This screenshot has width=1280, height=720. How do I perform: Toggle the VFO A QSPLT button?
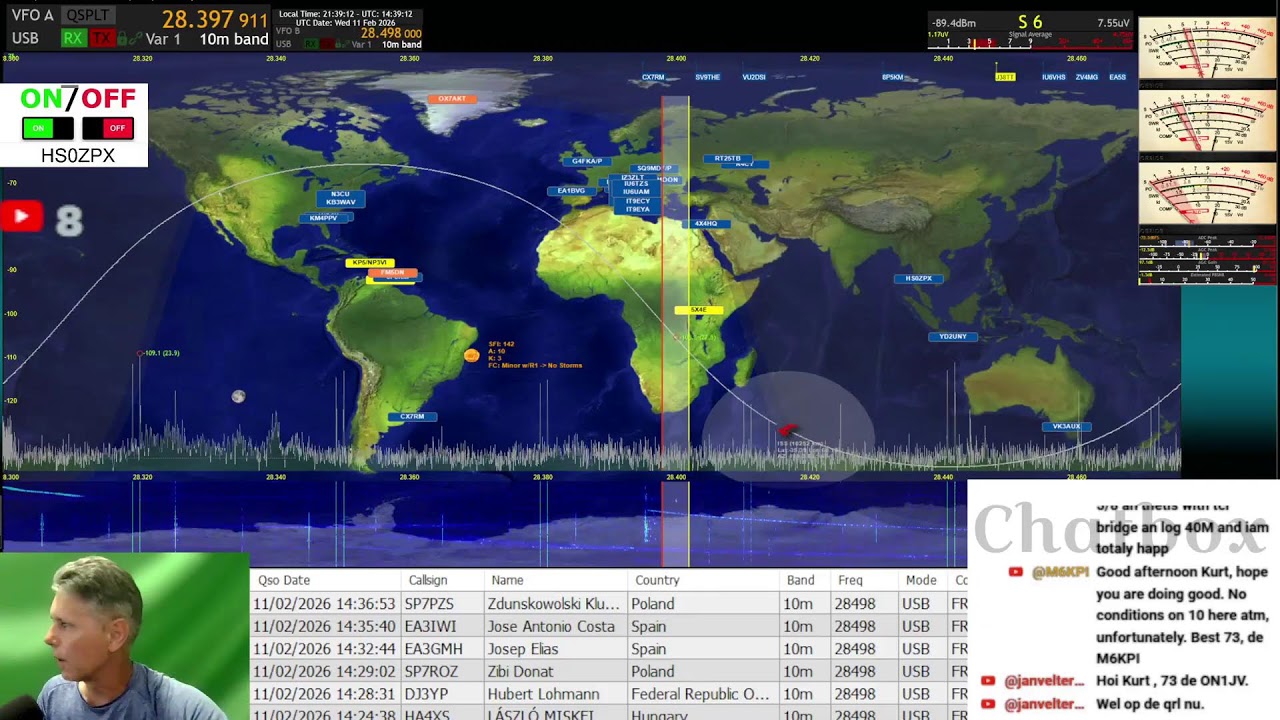tap(87, 16)
